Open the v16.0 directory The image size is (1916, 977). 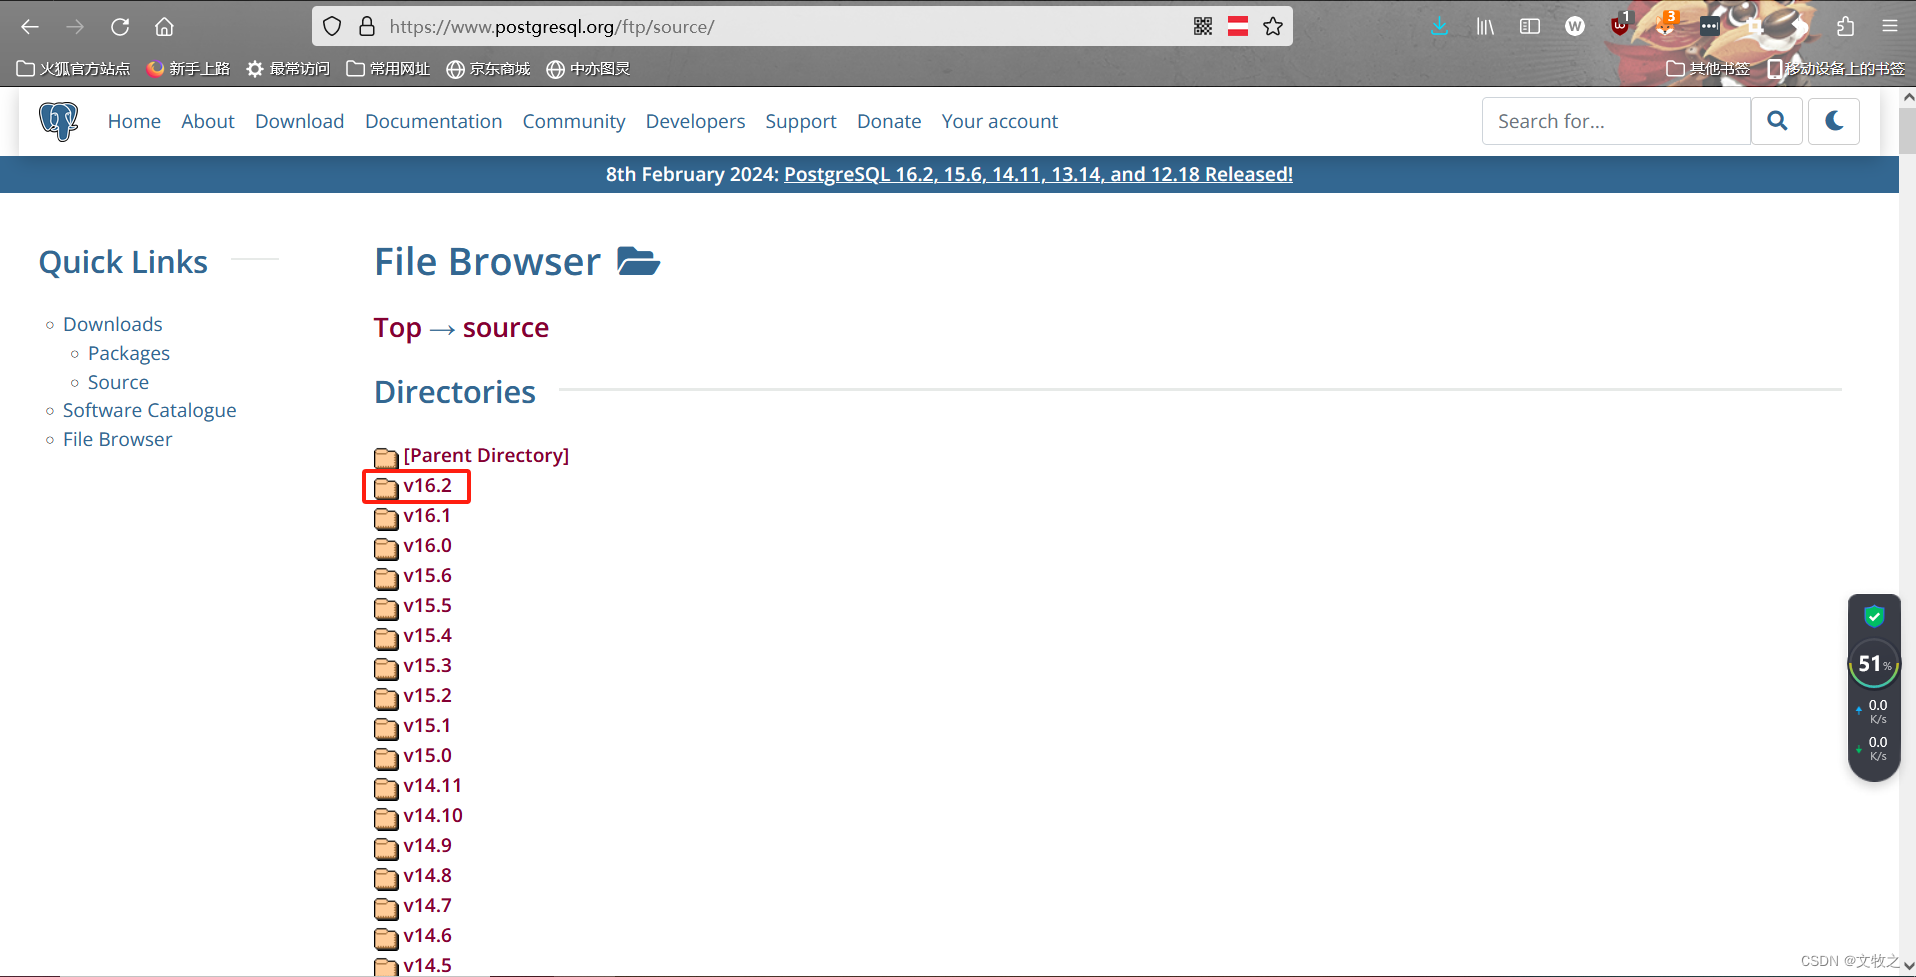(x=427, y=545)
